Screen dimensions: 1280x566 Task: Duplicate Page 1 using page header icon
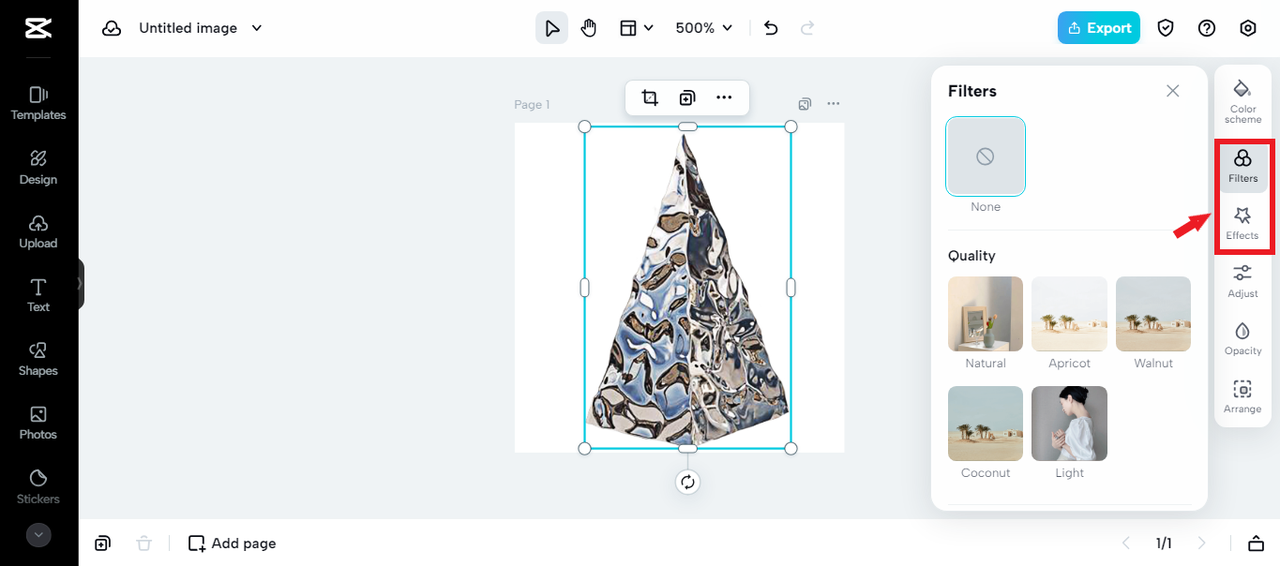click(x=805, y=104)
